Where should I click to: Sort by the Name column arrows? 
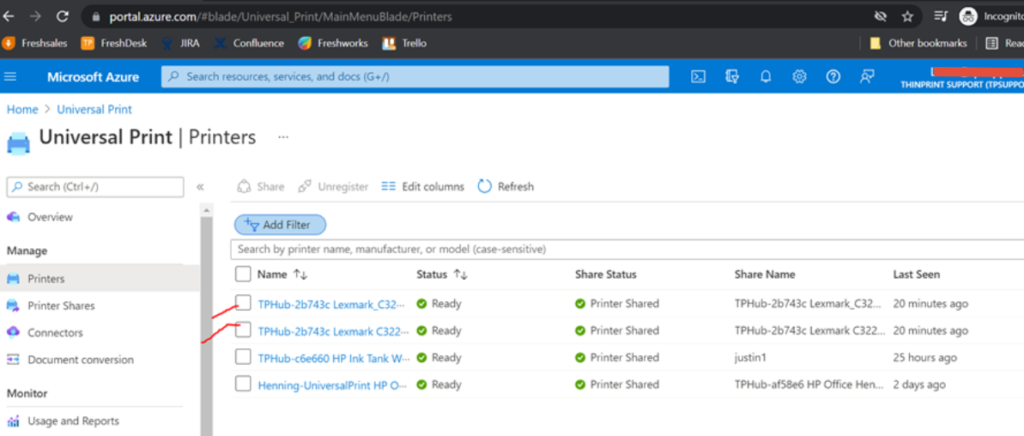tap(300, 275)
